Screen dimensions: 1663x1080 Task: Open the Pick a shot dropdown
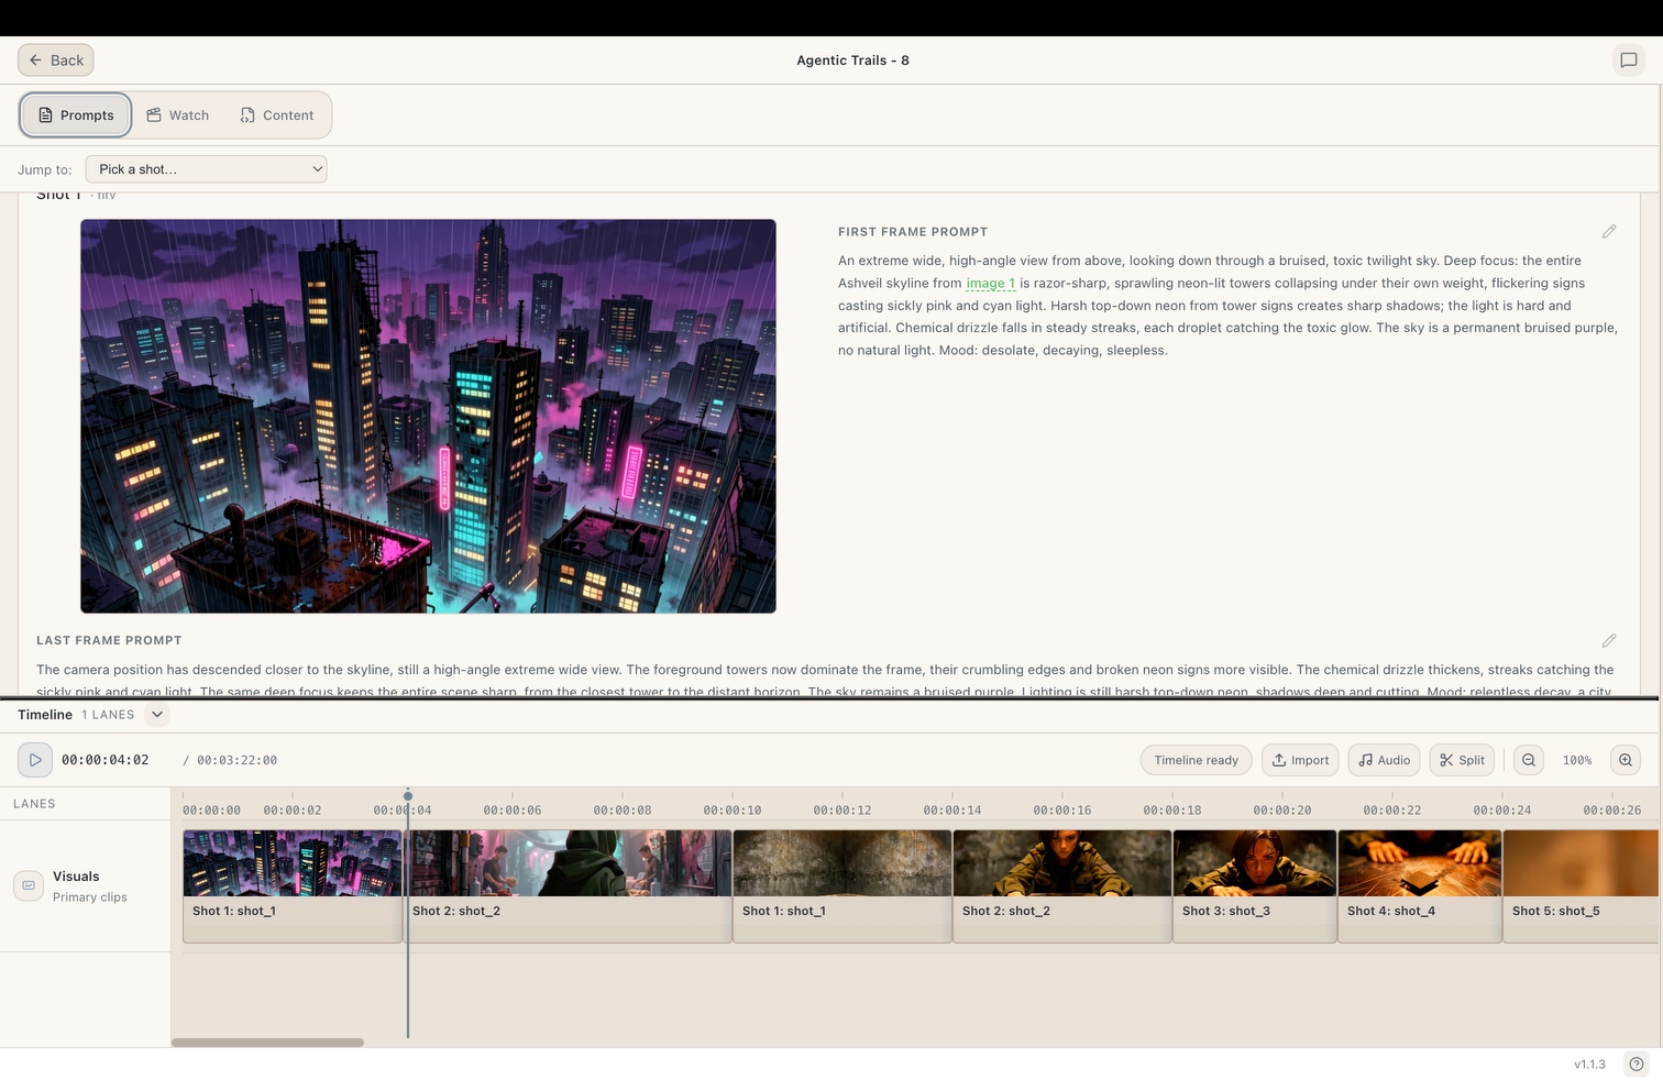pos(206,169)
